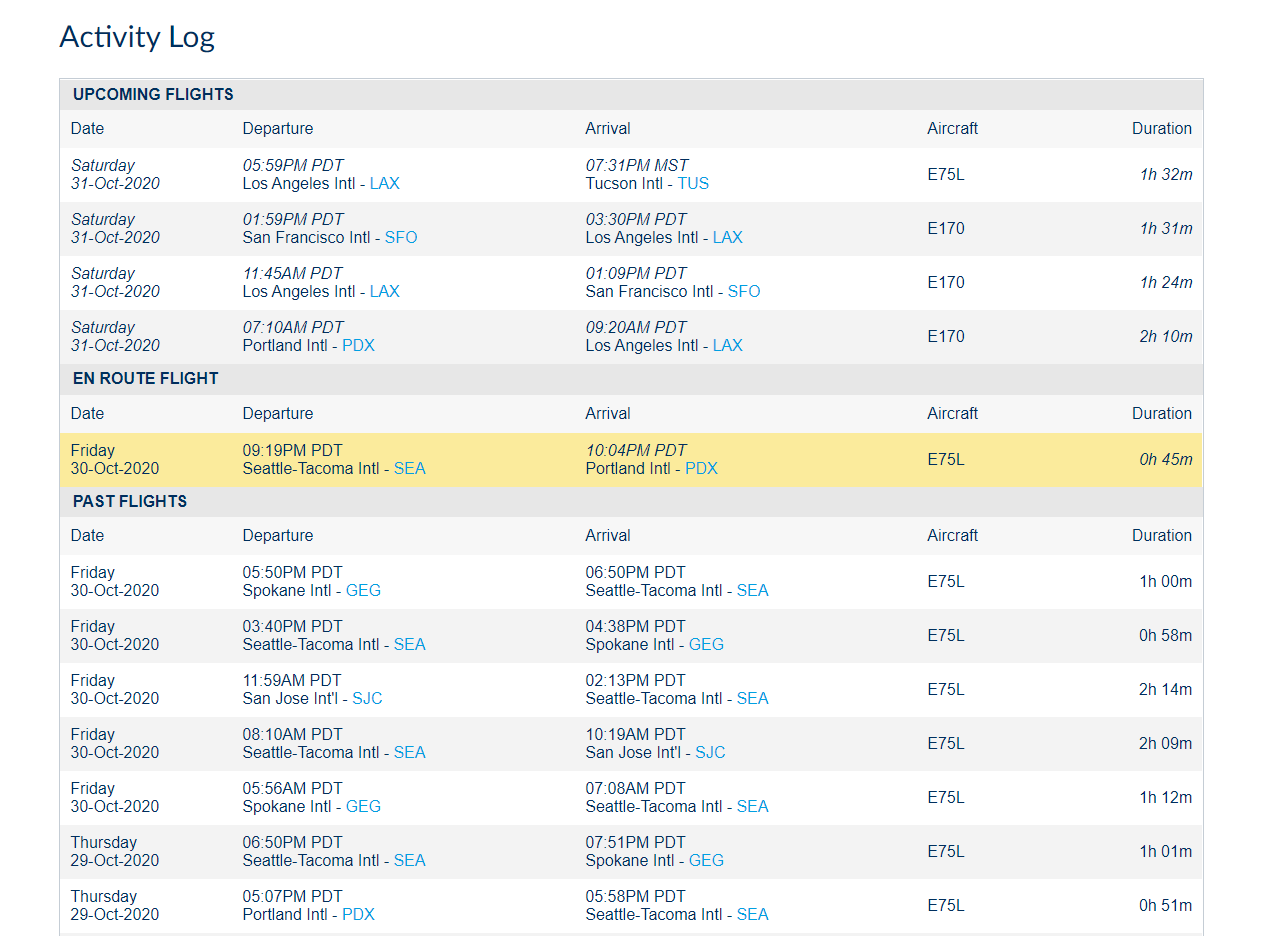Viewport: 1267px width, 936px height.
Task: Click PDX departure link of 07:10AM flight
Action: tap(359, 346)
